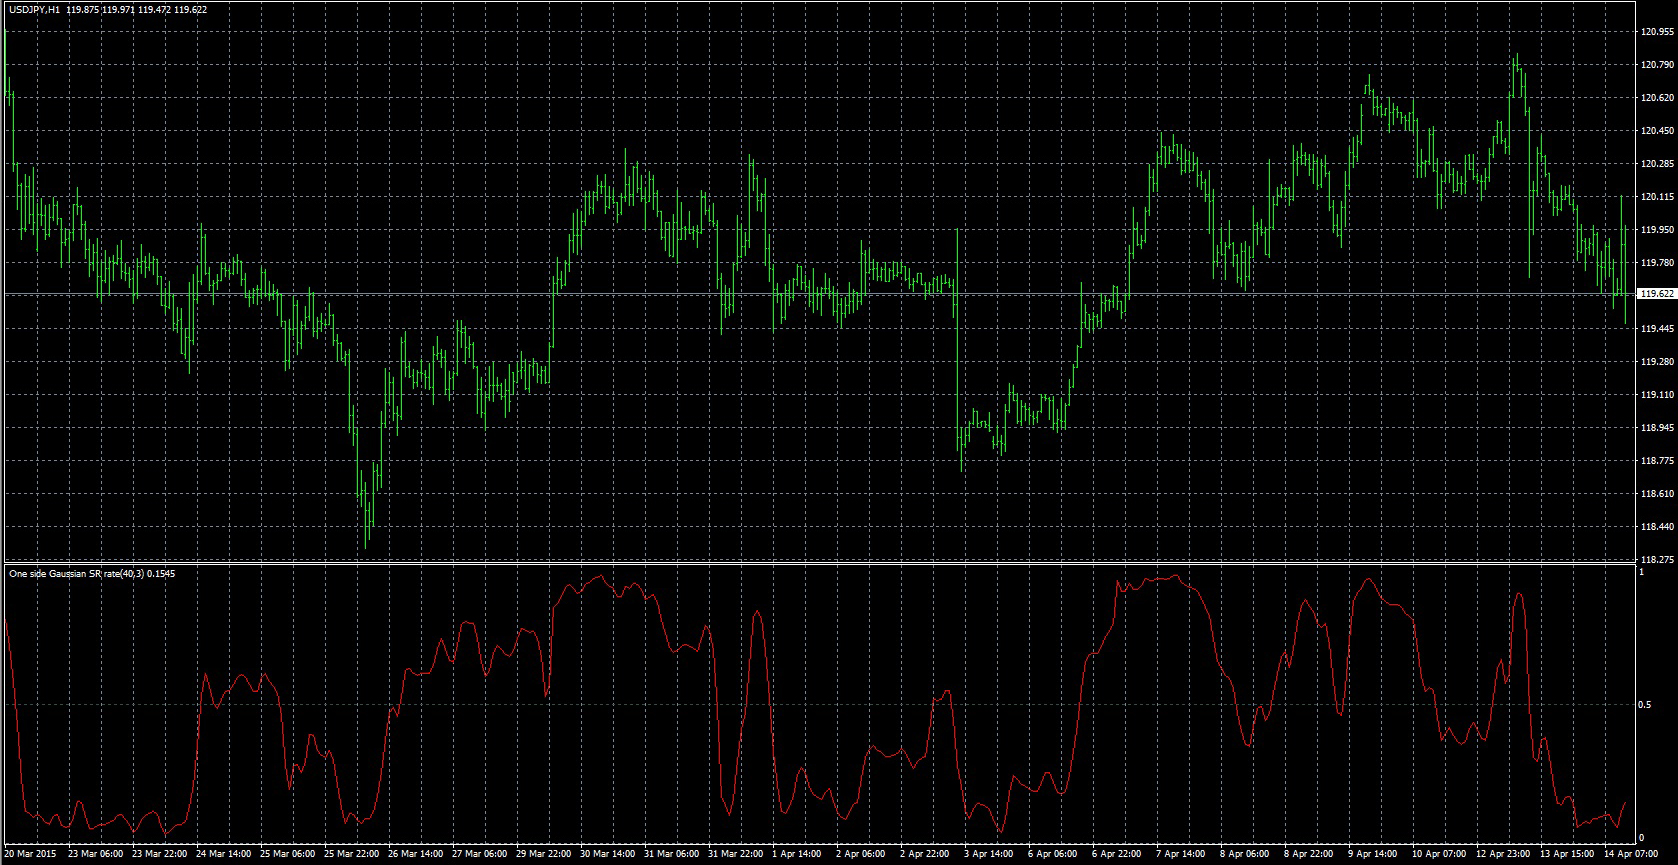Click the 6 Apr 06:00 time axis label
1678x865 pixels.
tap(1053, 855)
